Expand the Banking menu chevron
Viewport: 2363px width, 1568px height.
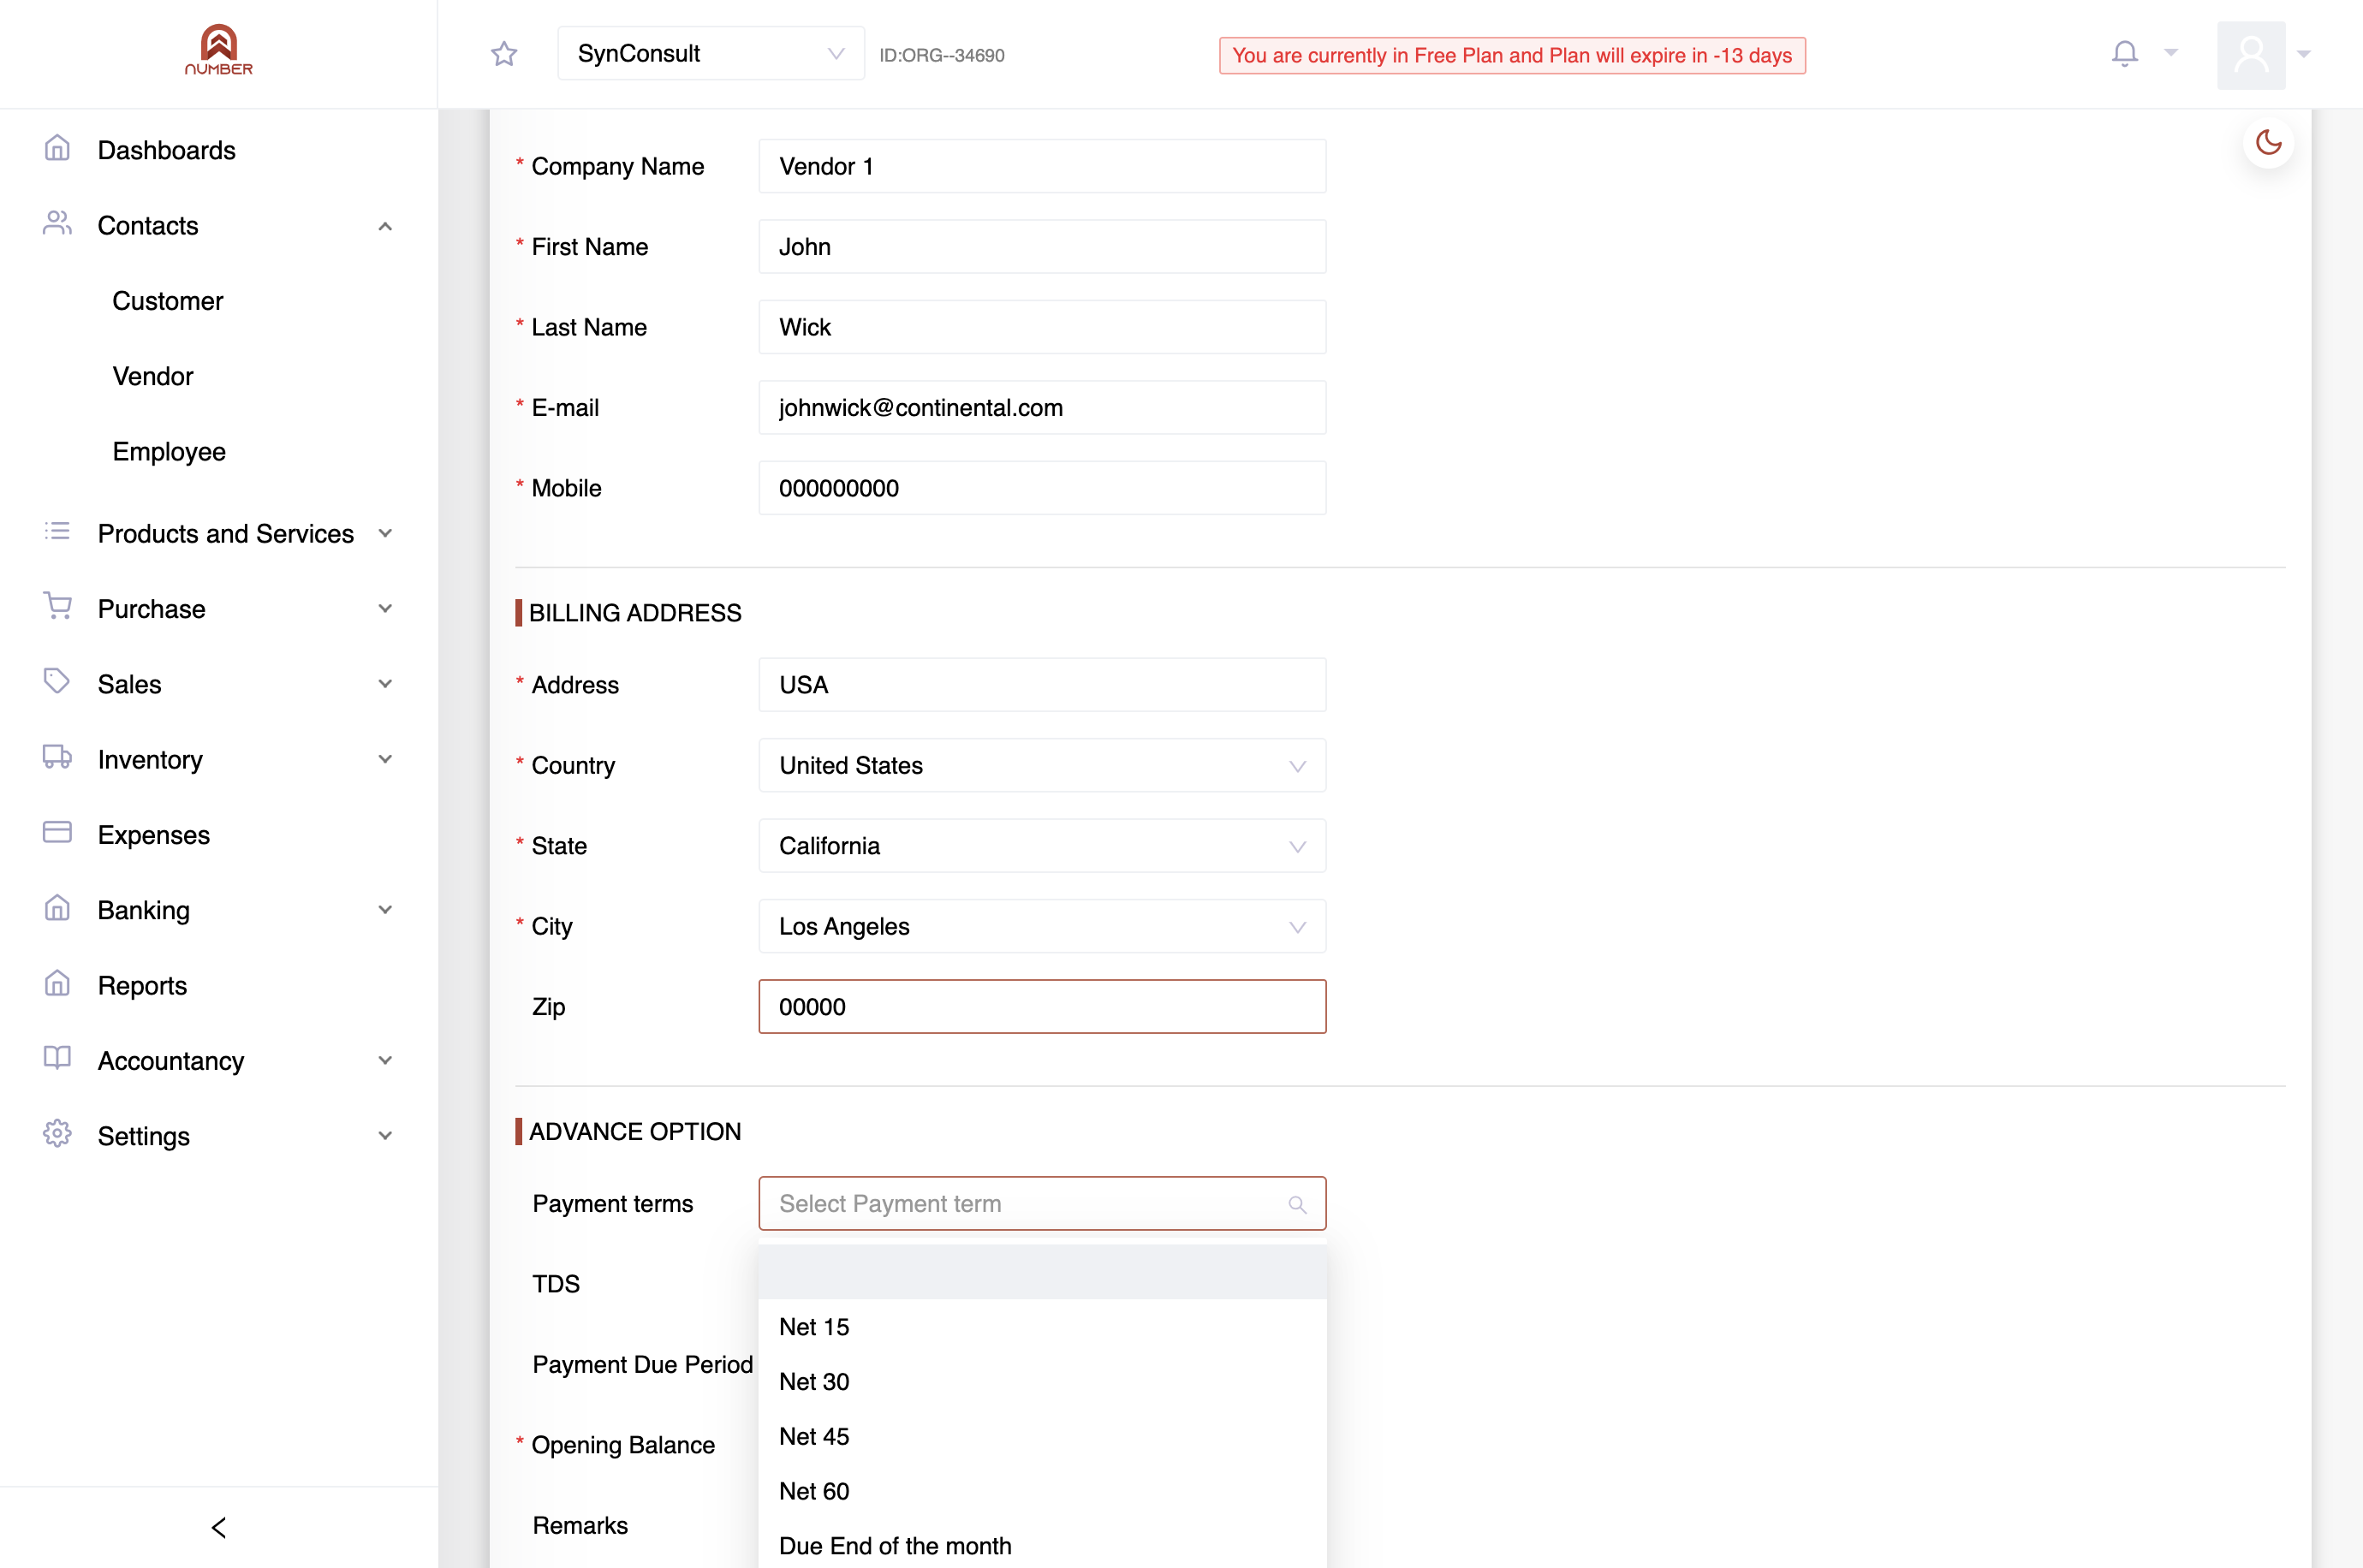coord(385,910)
